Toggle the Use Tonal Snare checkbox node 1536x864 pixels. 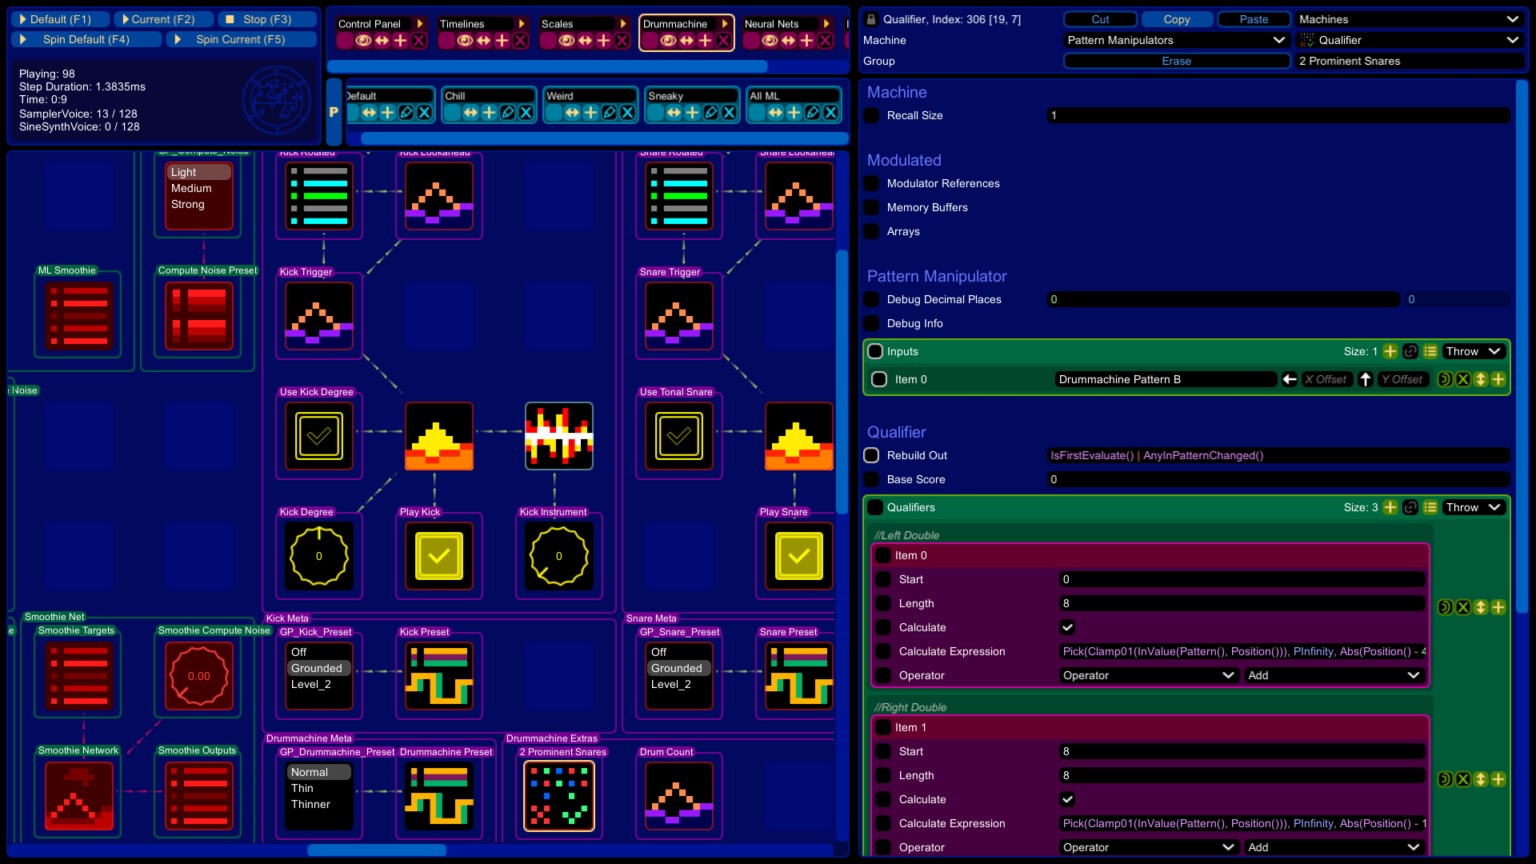pyautogui.click(x=679, y=436)
